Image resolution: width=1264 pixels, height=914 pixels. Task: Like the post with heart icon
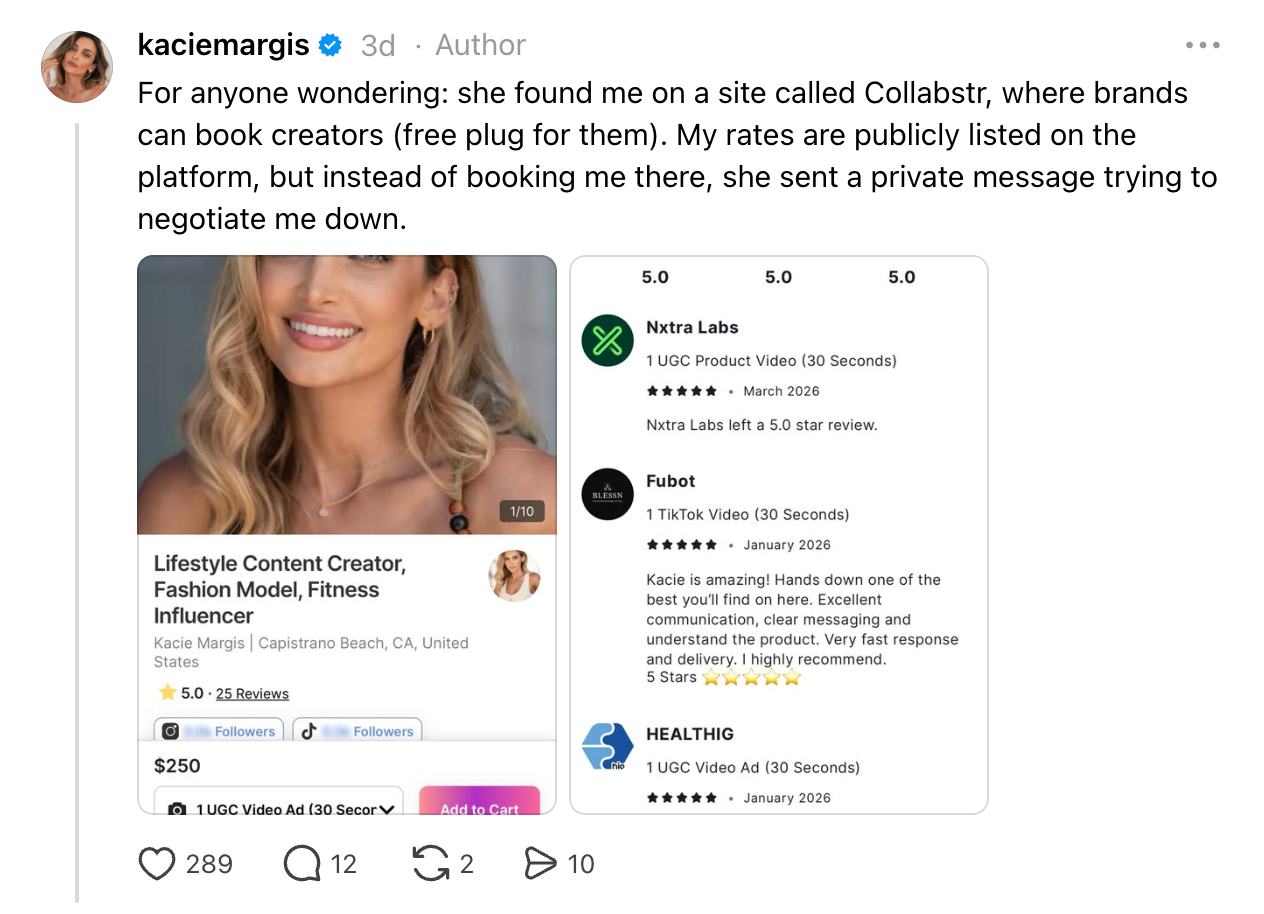pos(157,864)
